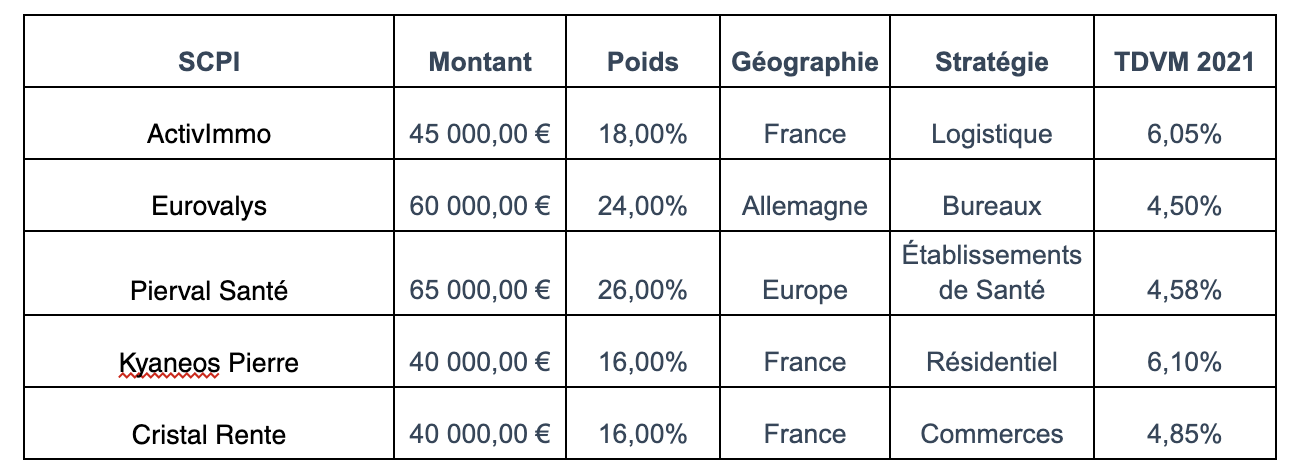Select the TDVM 2021 header cell

click(1185, 52)
